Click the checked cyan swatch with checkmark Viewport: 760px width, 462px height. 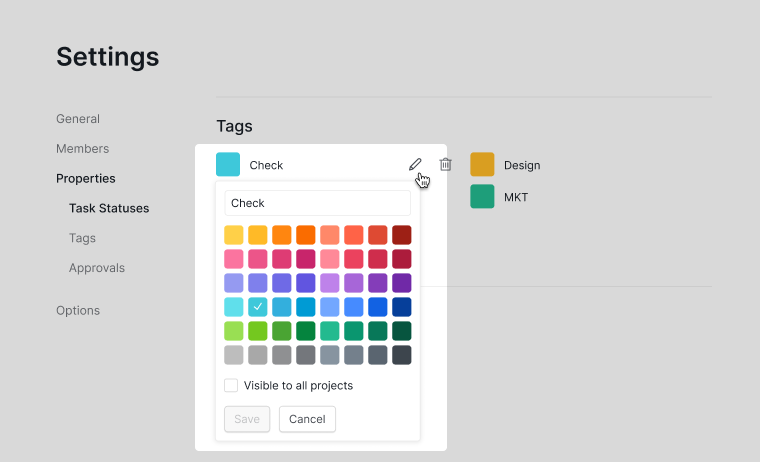[258, 307]
